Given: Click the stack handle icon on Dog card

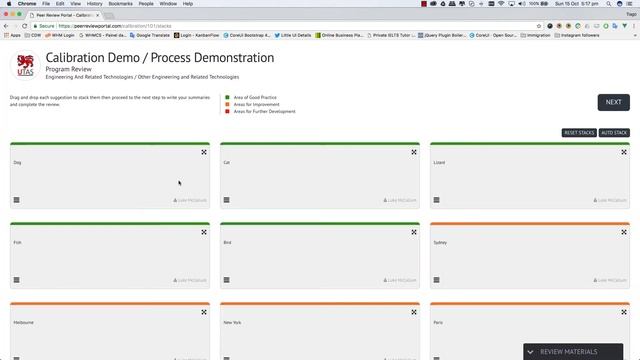Looking at the screenshot, I should coord(16,200).
